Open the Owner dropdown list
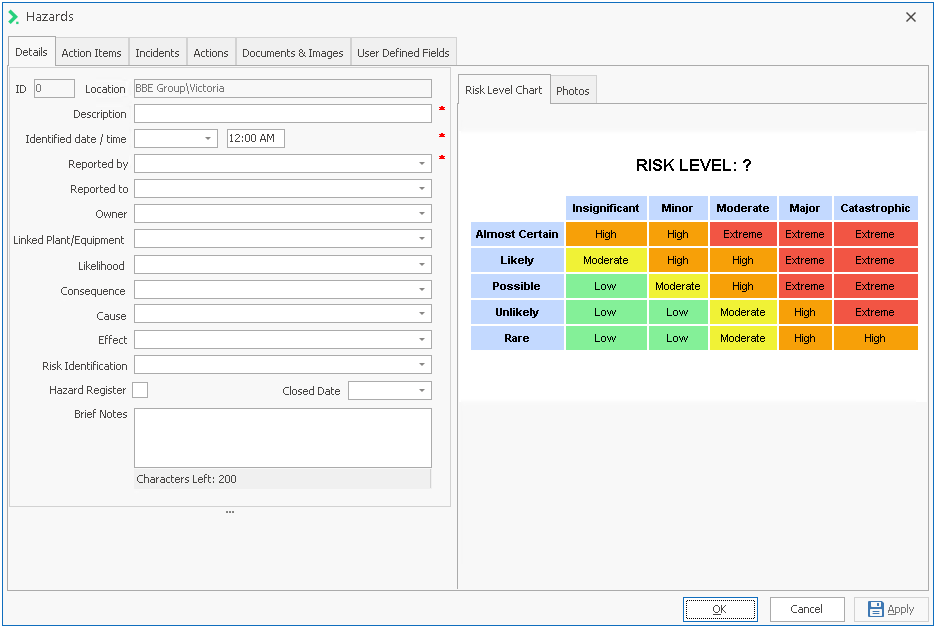The image size is (937, 627). [422, 214]
